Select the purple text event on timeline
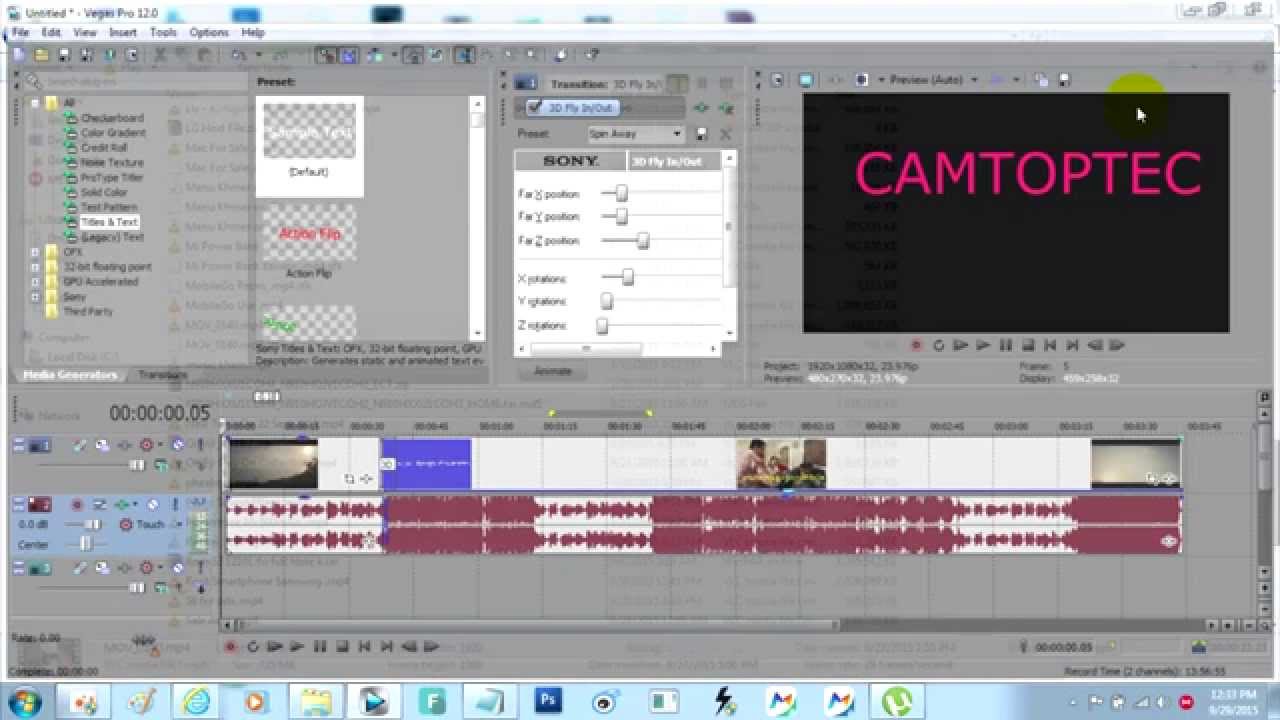 click(426, 464)
